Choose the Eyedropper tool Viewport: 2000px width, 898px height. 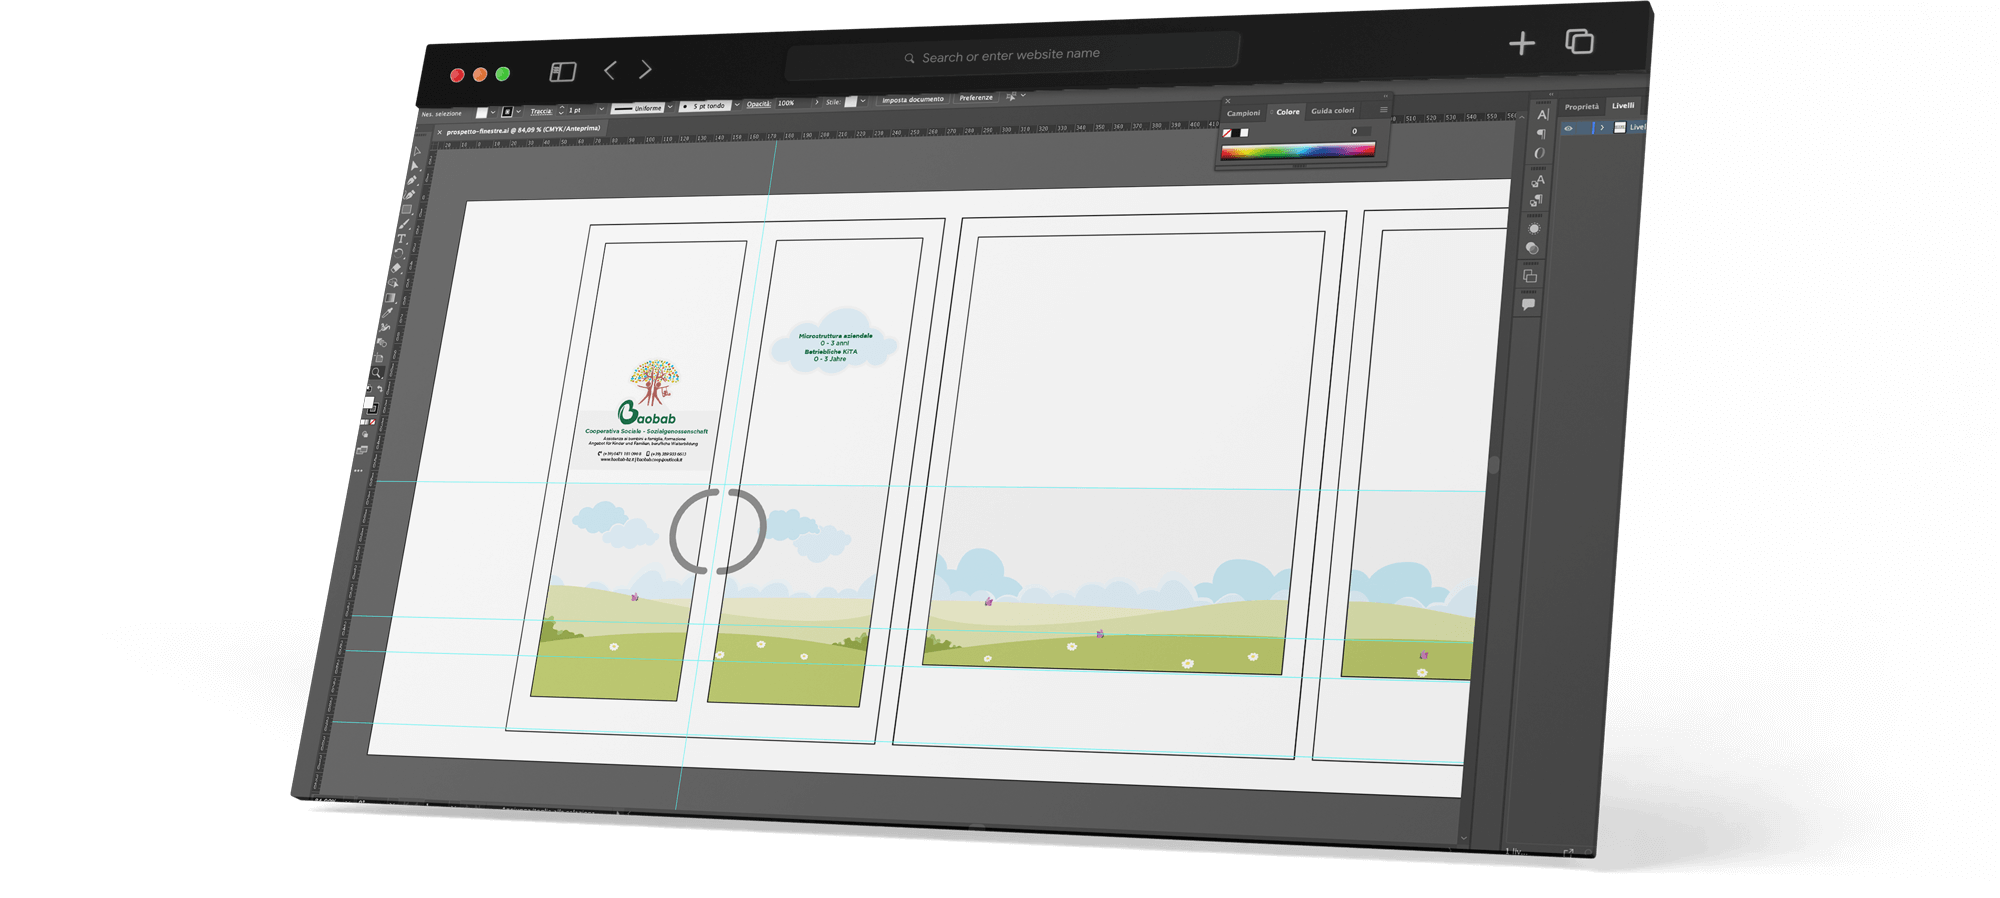[388, 313]
